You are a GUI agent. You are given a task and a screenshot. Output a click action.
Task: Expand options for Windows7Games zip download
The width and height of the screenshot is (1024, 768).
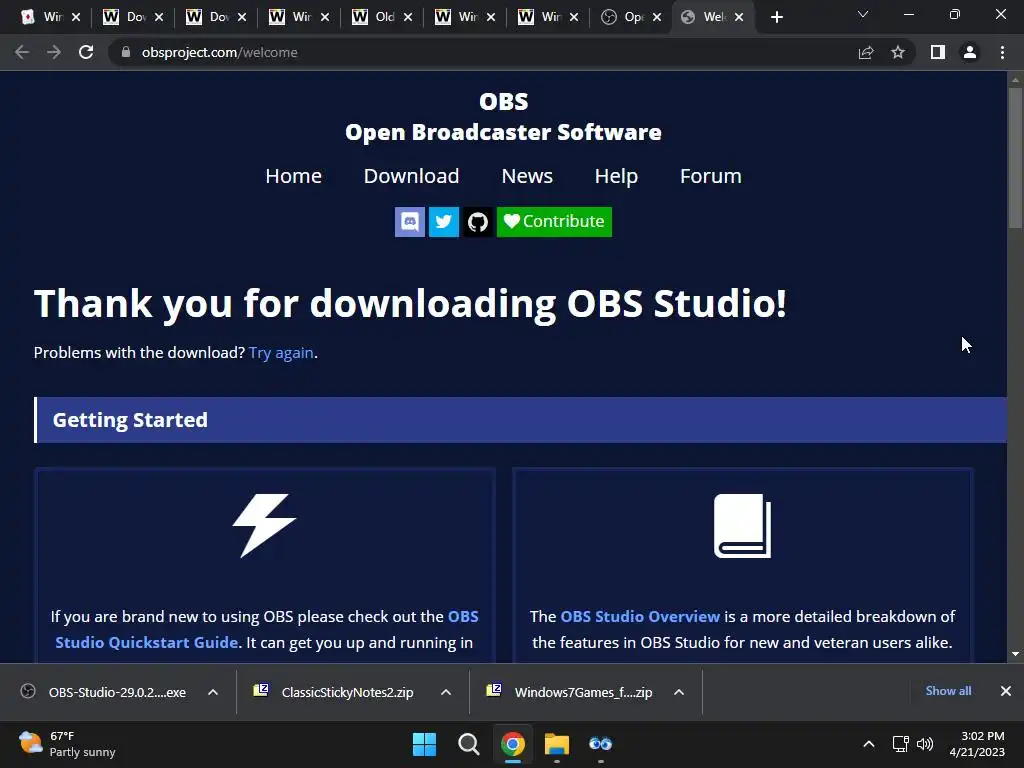click(x=679, y=692)
